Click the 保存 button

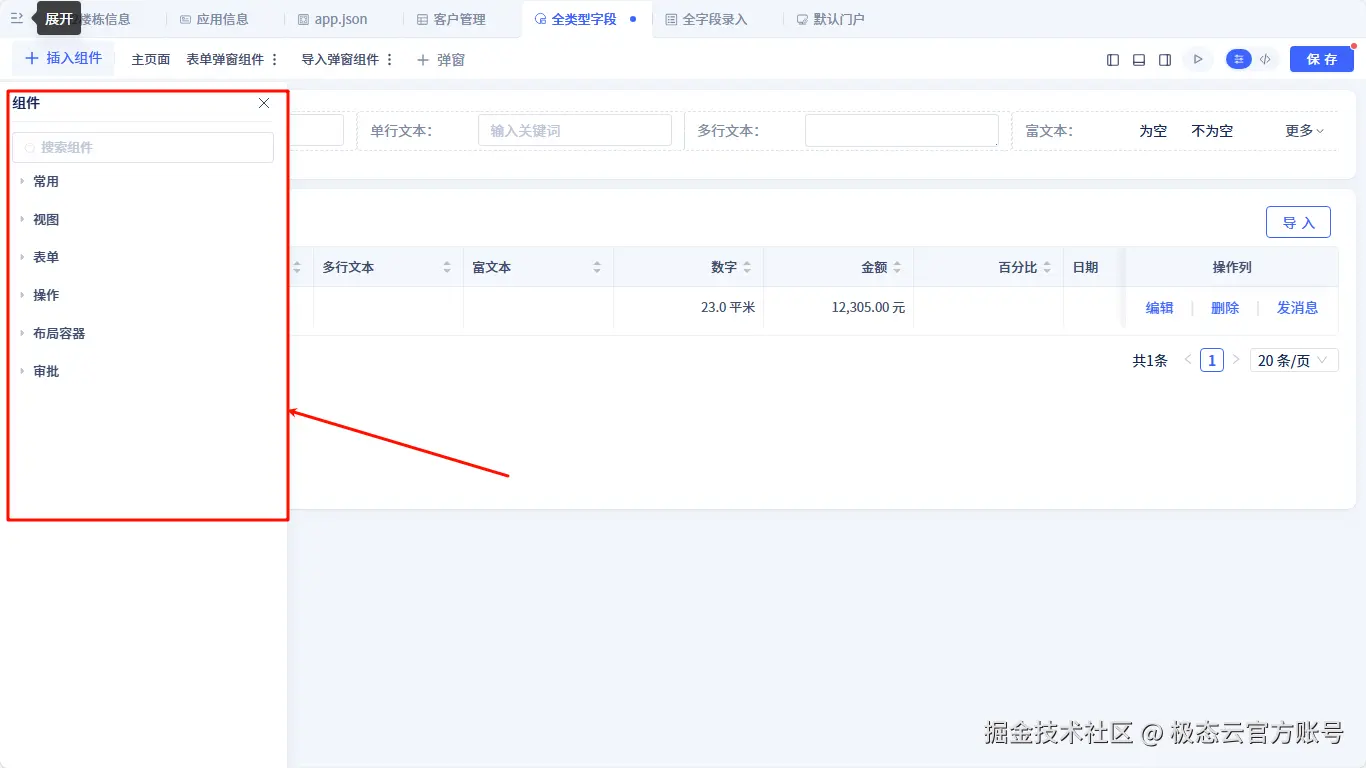(1321, 59)
